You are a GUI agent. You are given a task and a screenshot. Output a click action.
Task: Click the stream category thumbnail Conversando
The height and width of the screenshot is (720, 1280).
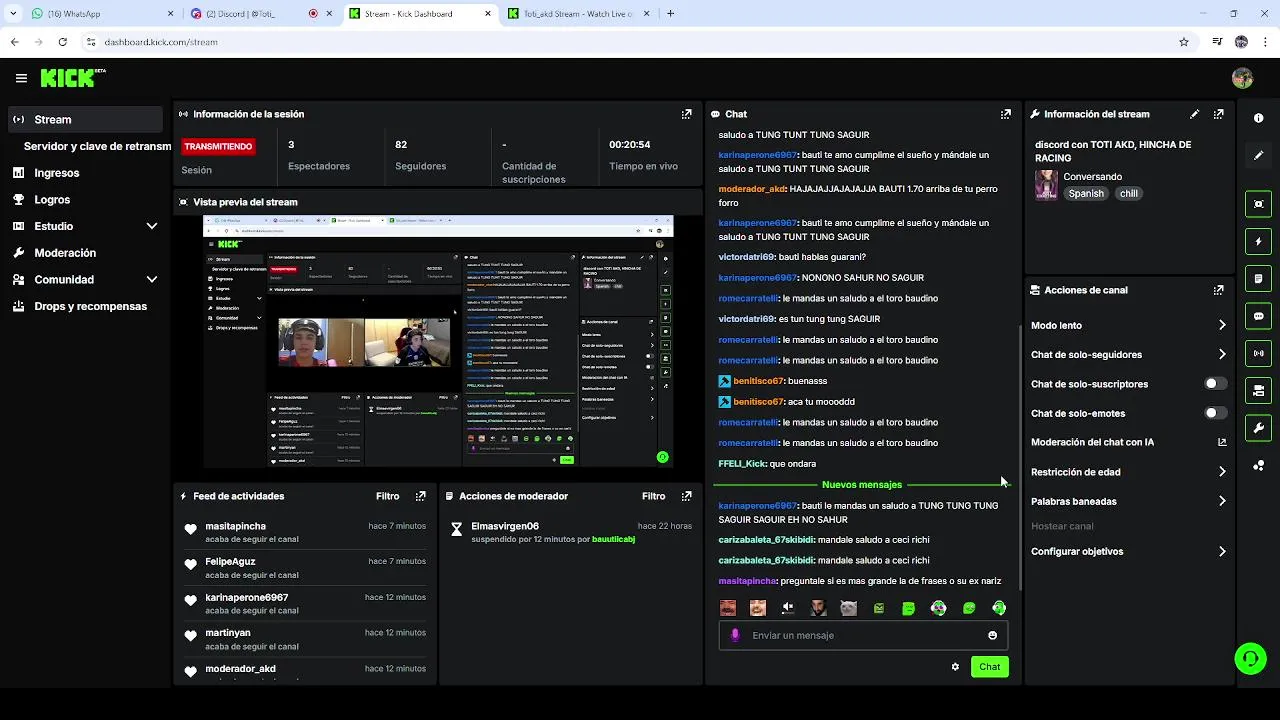coord(1046,185)
